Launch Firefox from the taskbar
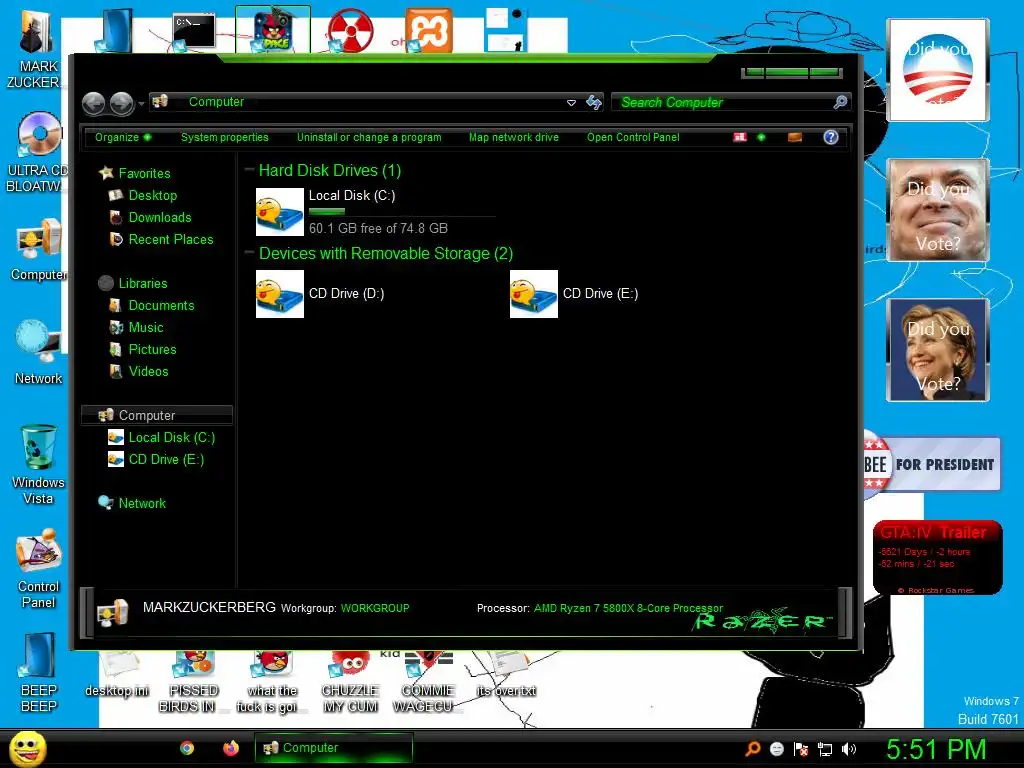The height and width of the screenshot is (768, 1024). point(231,748)
